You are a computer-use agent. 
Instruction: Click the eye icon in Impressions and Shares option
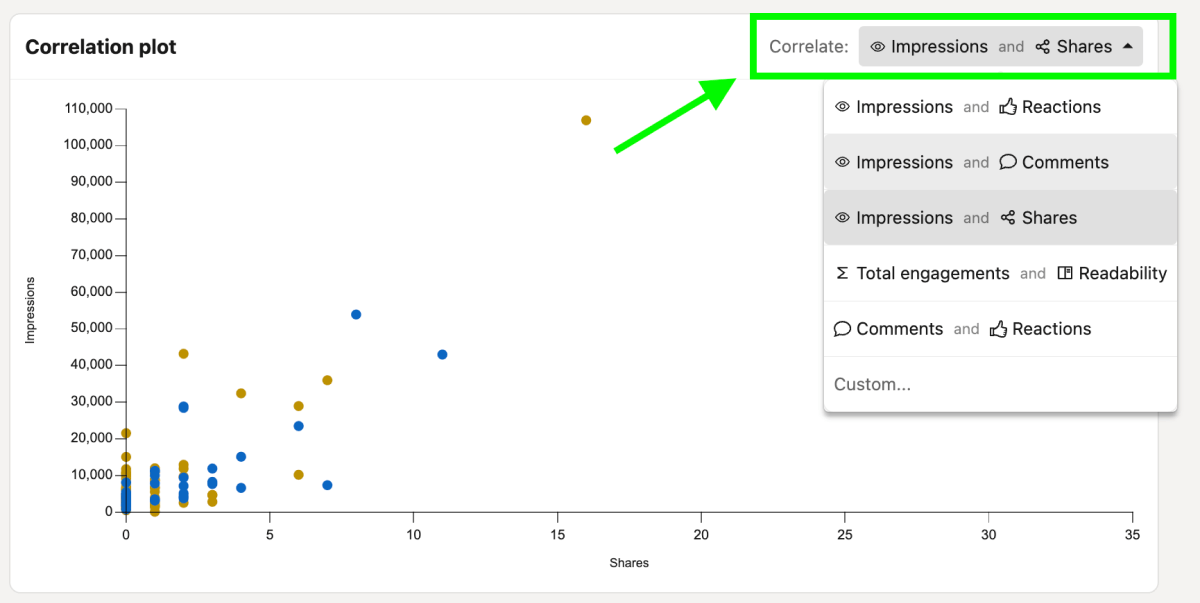point(843,217)
